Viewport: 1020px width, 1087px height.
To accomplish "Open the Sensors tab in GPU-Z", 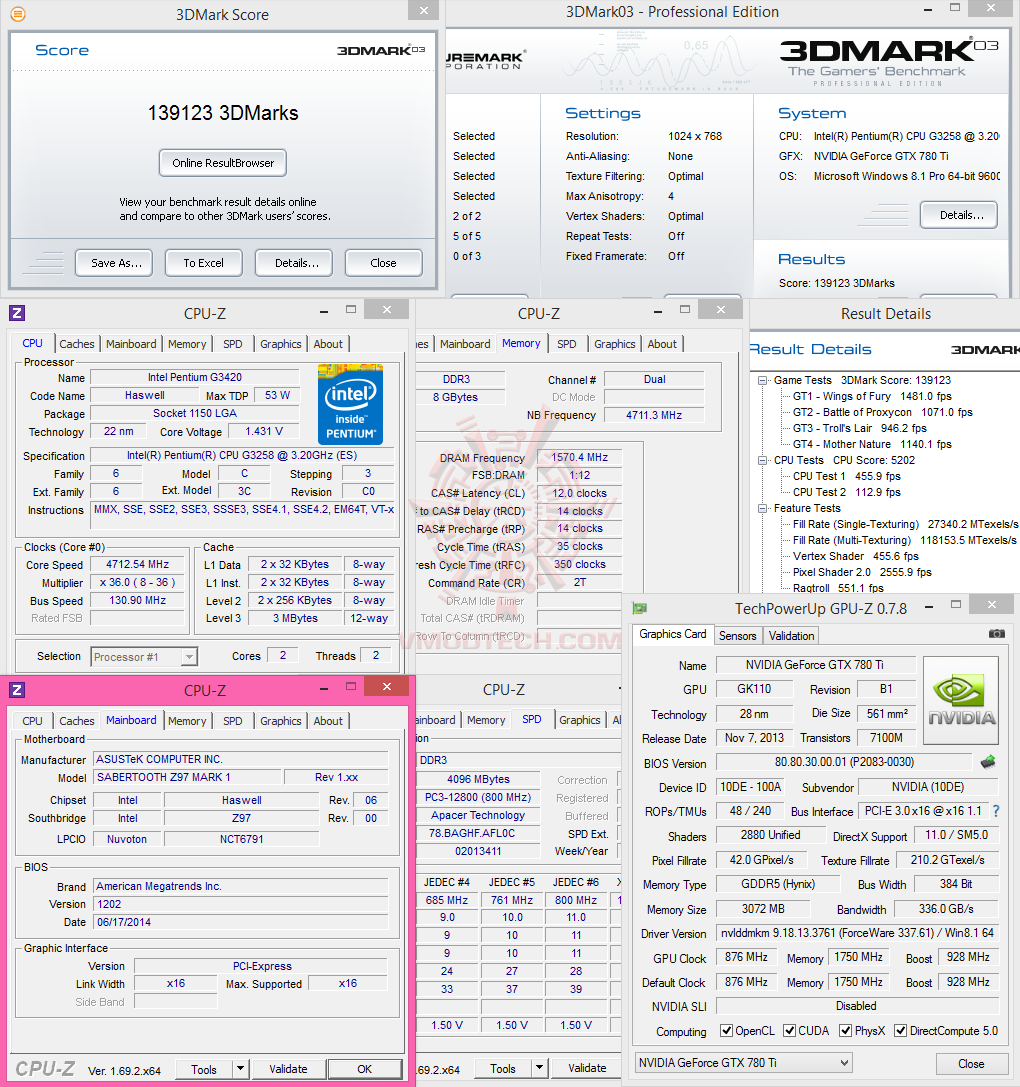I will click(x=737, y=636).
